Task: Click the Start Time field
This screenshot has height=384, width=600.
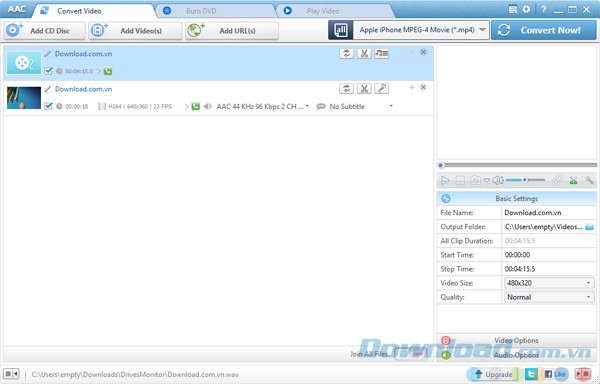Action: pyautogui.click(x=549, y=255)
